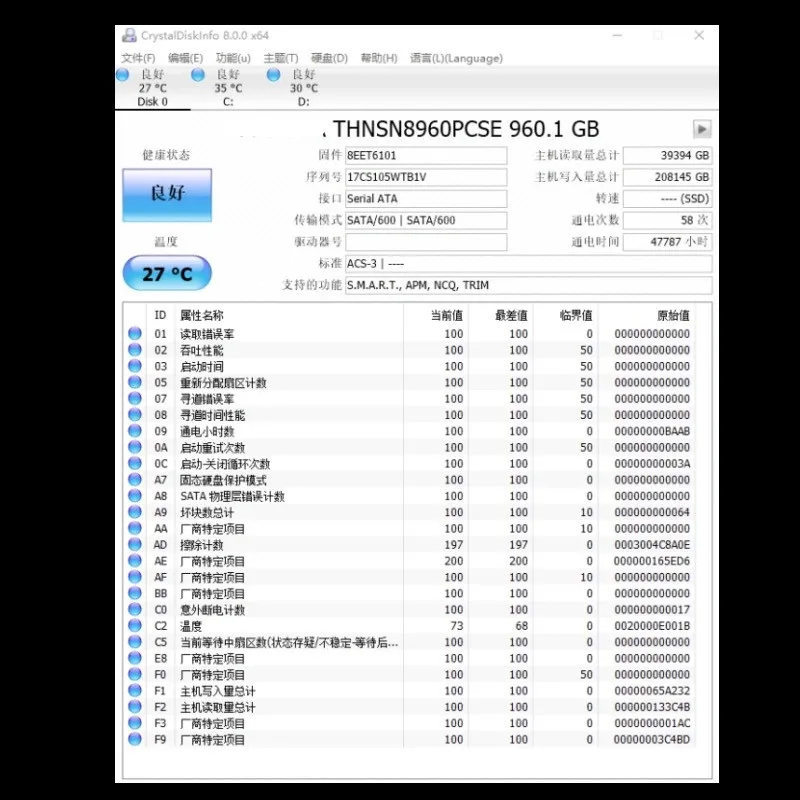Select the Disk 0 drive tab
Screen dimensions: 800x800
[153, 88]
